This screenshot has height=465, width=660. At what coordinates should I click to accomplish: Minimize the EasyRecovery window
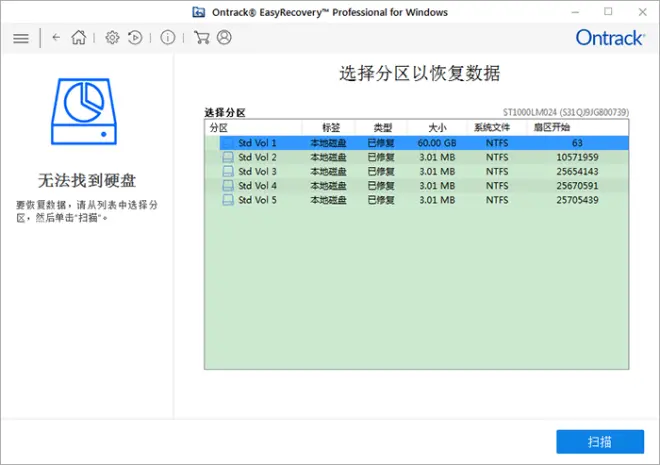pos(575,12)
